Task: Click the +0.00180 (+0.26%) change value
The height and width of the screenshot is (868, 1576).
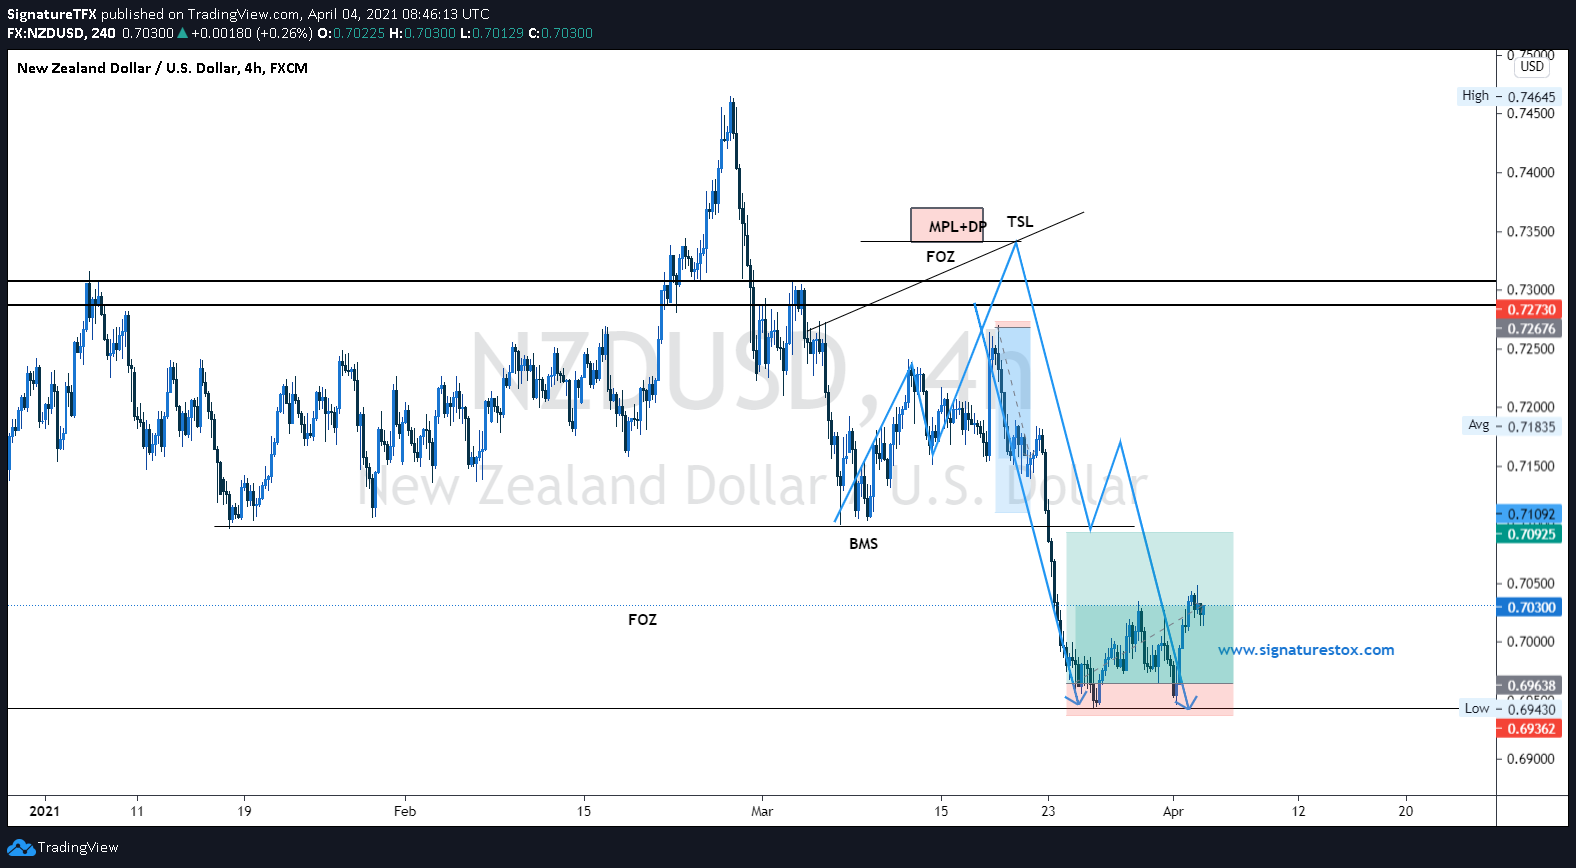Action: (x=251, y=33)
